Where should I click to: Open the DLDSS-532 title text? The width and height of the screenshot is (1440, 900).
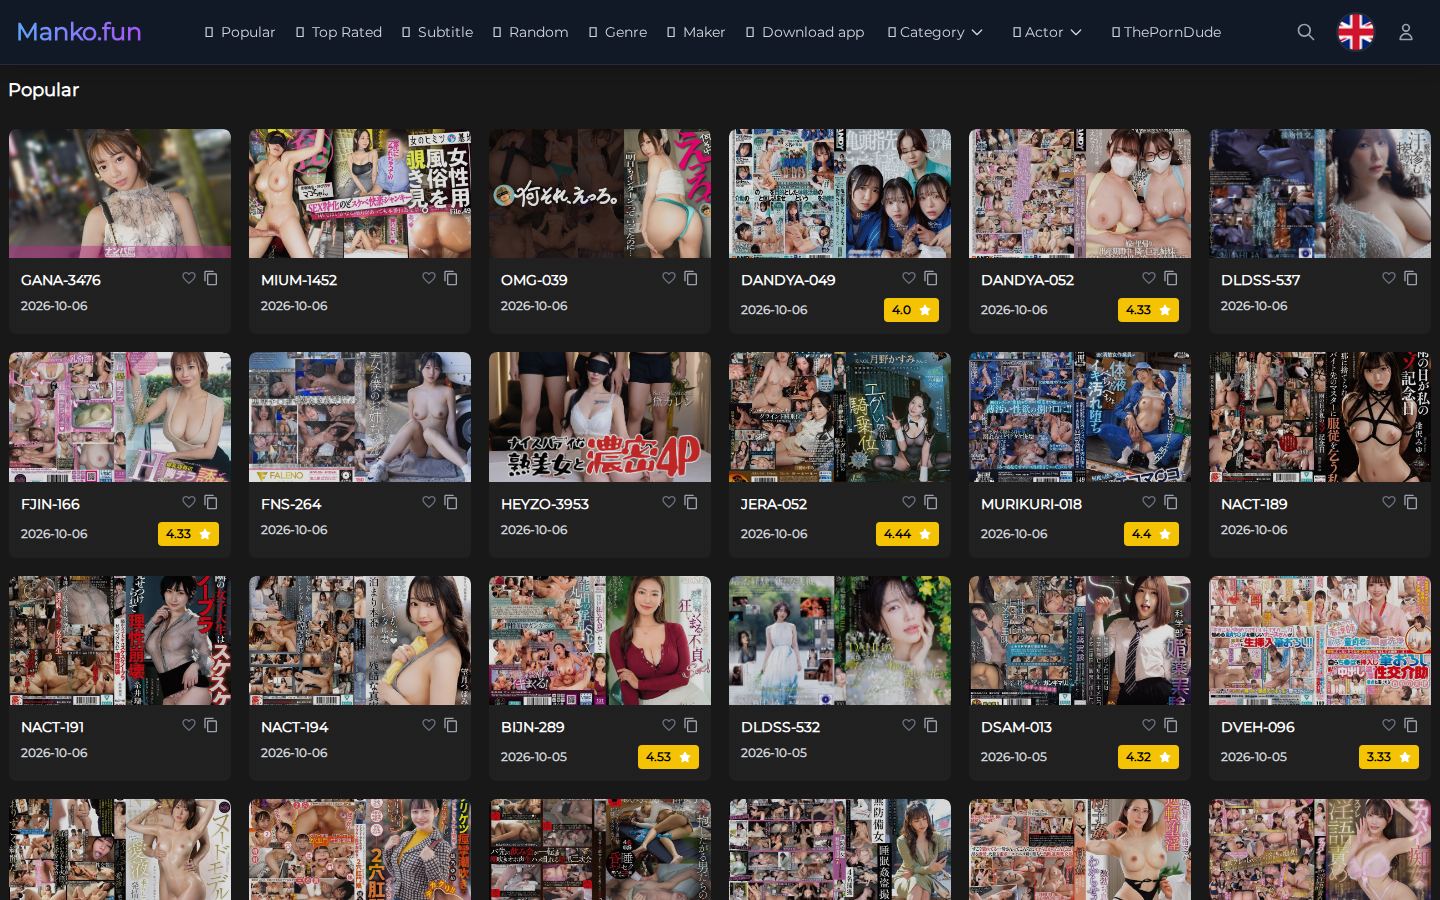pos(780,727)
